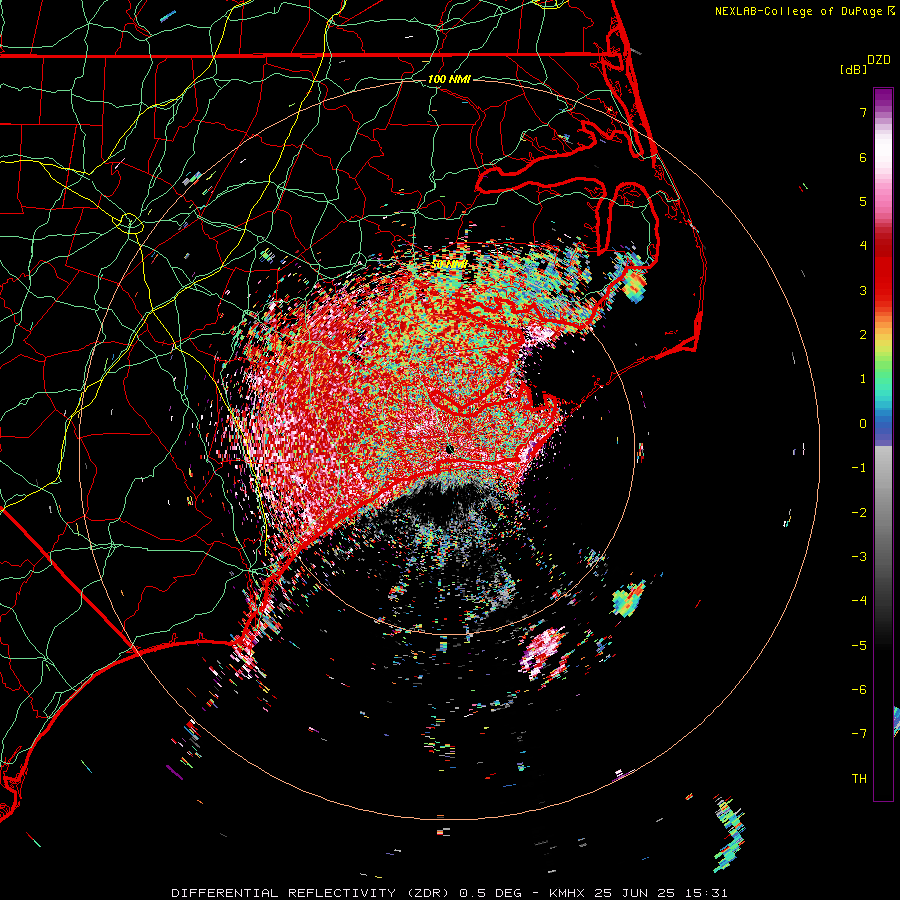
Task: Select the -3 tick label on scale
Action: pos(859,557)
